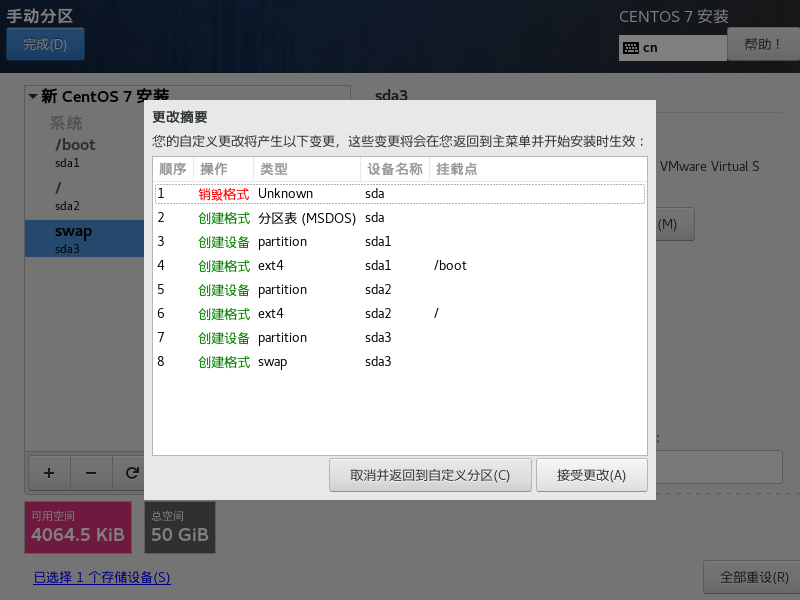The image size is (800, 600).
Task: Open 已选择 1 个存储设备(S) link
Action: tap(101, 578)
